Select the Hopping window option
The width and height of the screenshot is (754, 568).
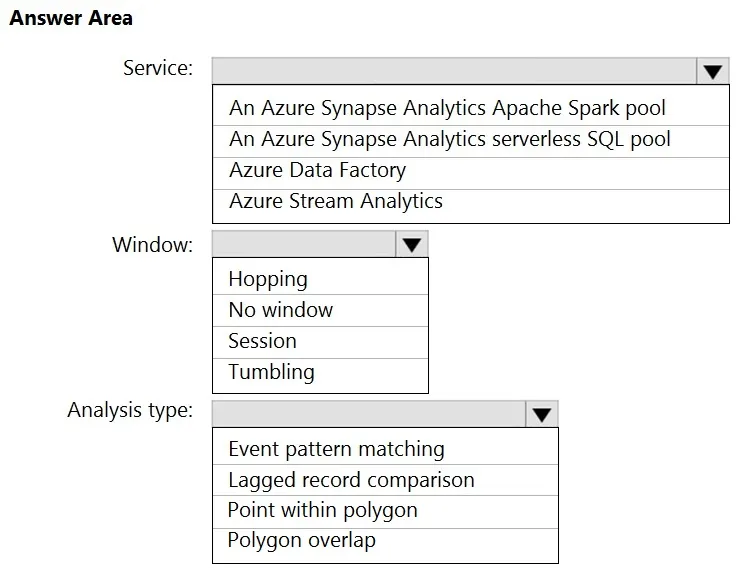320,278
